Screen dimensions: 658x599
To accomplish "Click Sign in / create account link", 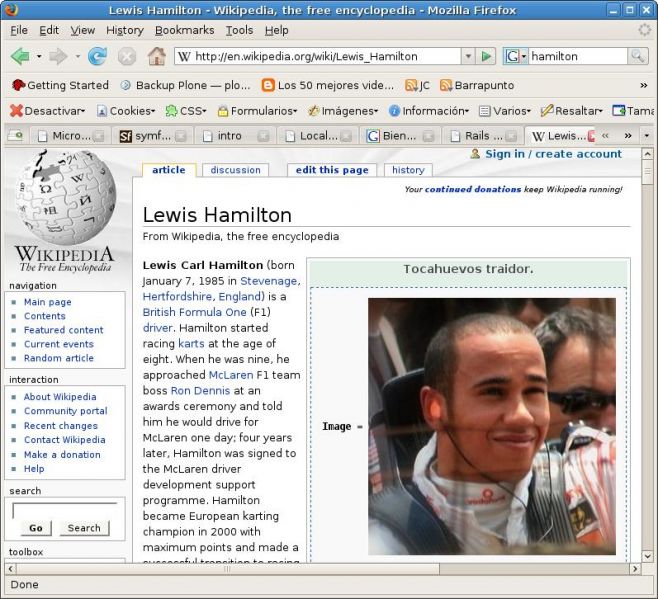I will 553,154.
